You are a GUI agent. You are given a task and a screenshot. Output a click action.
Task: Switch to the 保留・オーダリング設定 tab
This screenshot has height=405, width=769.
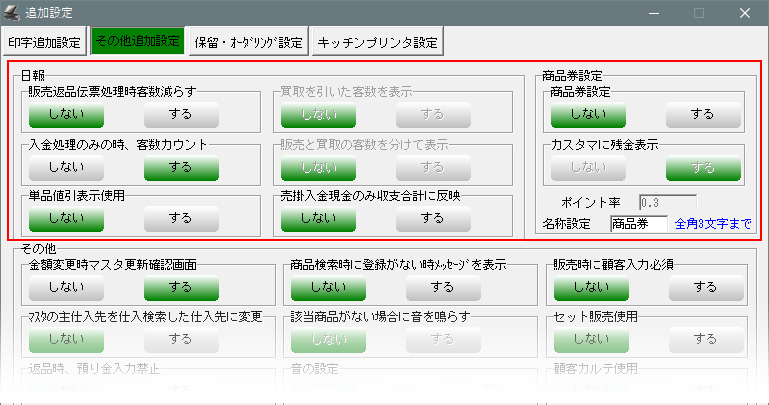[x=248, y=42]
